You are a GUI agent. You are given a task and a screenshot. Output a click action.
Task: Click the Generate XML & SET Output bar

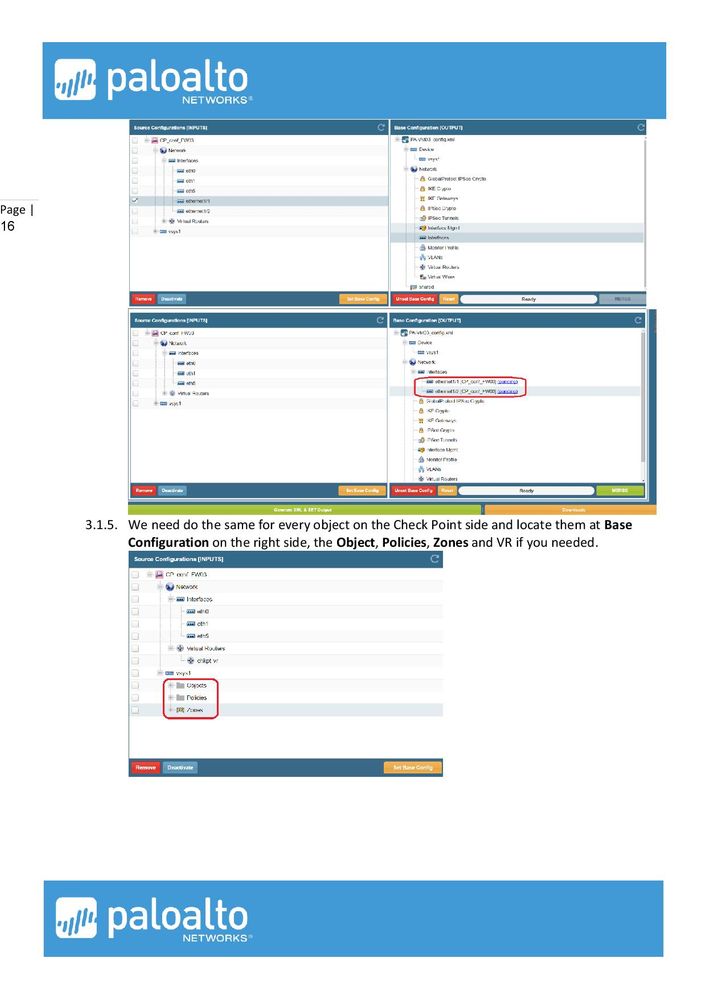pos(304,510)
